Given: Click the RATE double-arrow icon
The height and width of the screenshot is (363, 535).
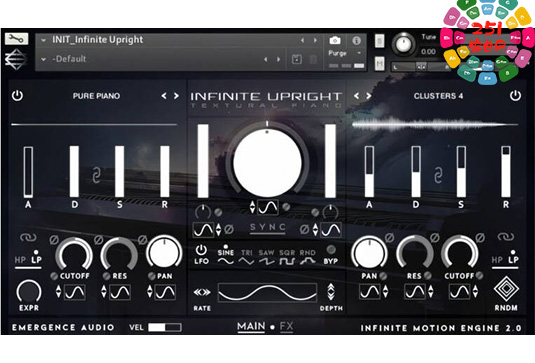Looking at the screenshot, I should [202, 292].
